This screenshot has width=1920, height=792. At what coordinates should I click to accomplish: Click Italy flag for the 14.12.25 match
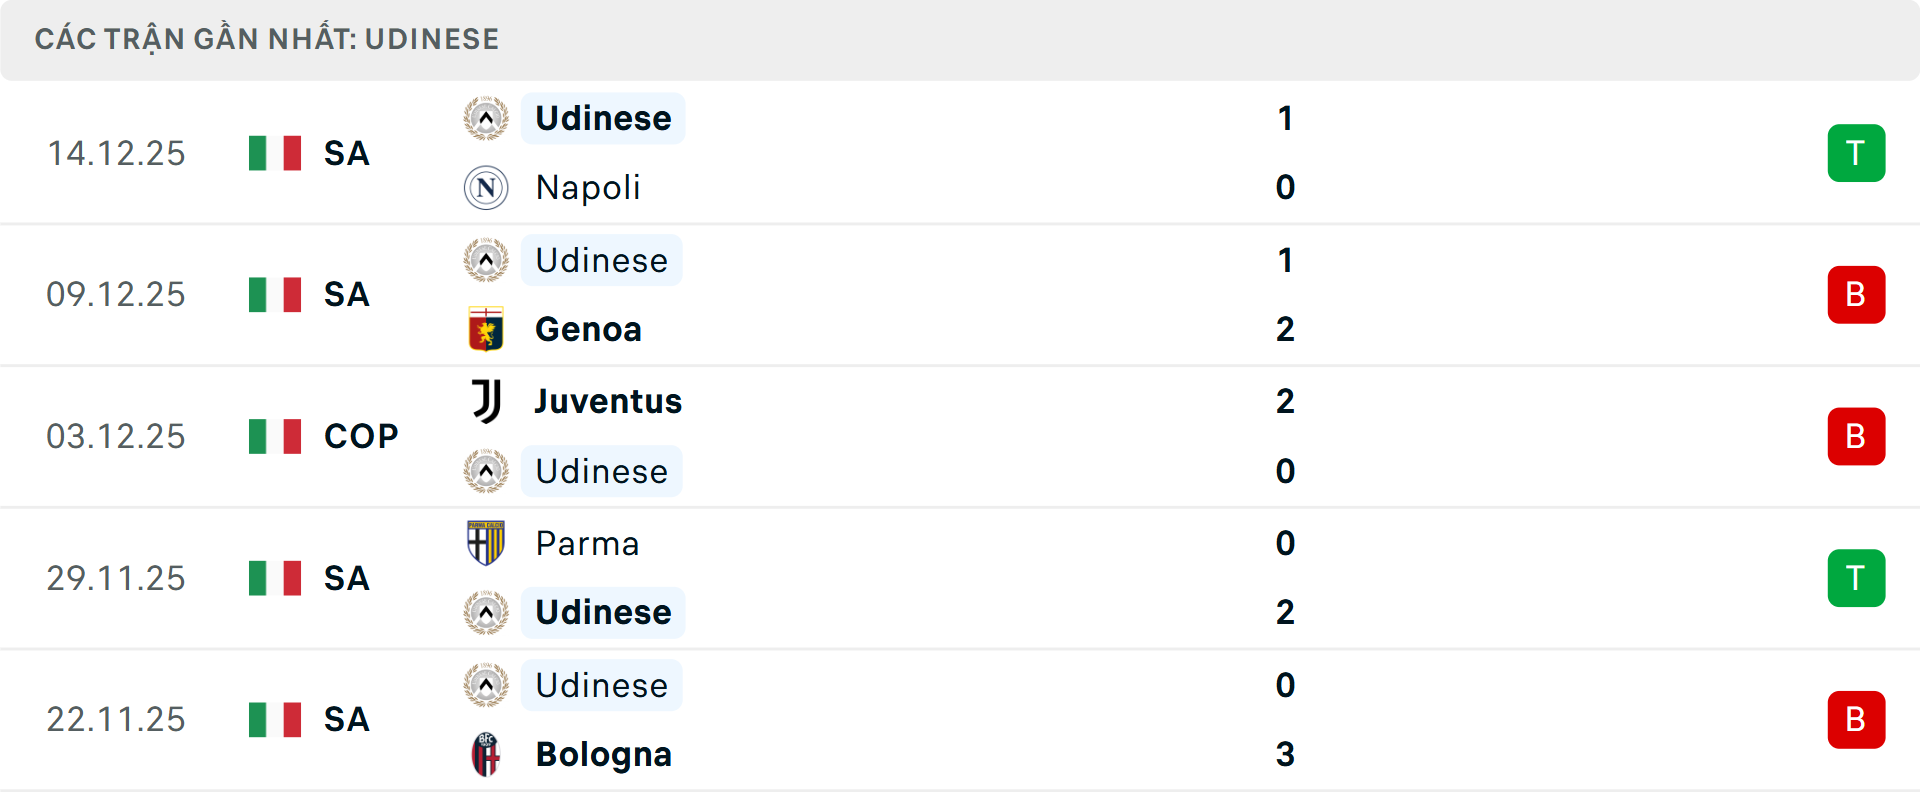pyautogui.click(x=275, y=153)
